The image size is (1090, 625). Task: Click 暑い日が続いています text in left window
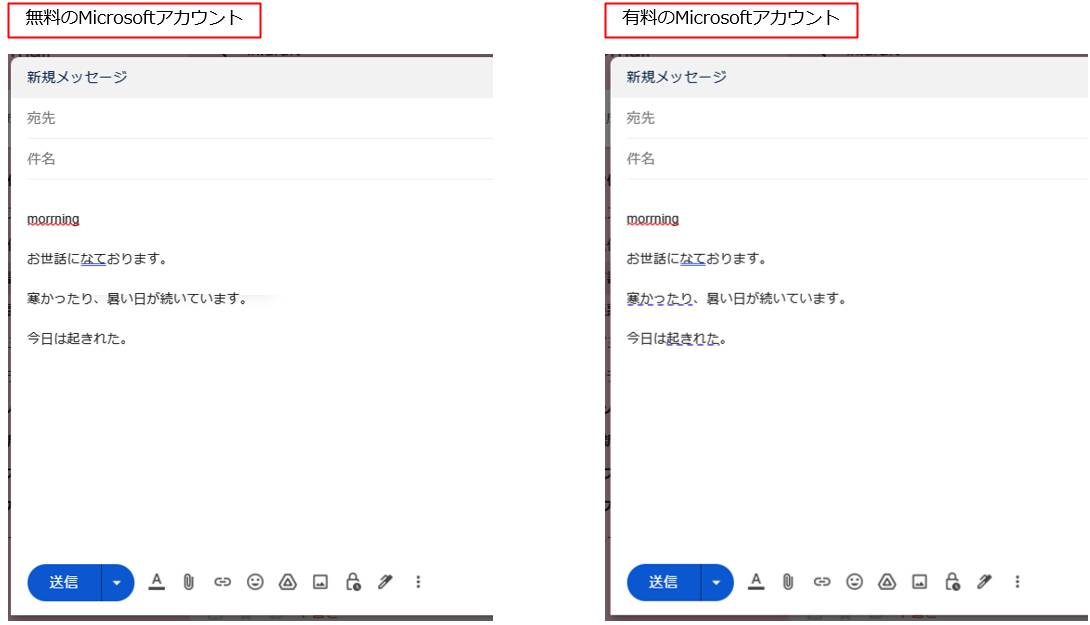click(177, 299)
